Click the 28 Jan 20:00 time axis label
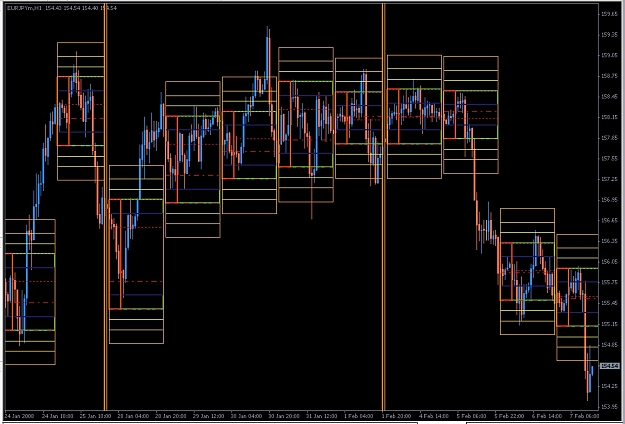The height and width of the screenshot is (424, 625). click(x=171, y=416)
